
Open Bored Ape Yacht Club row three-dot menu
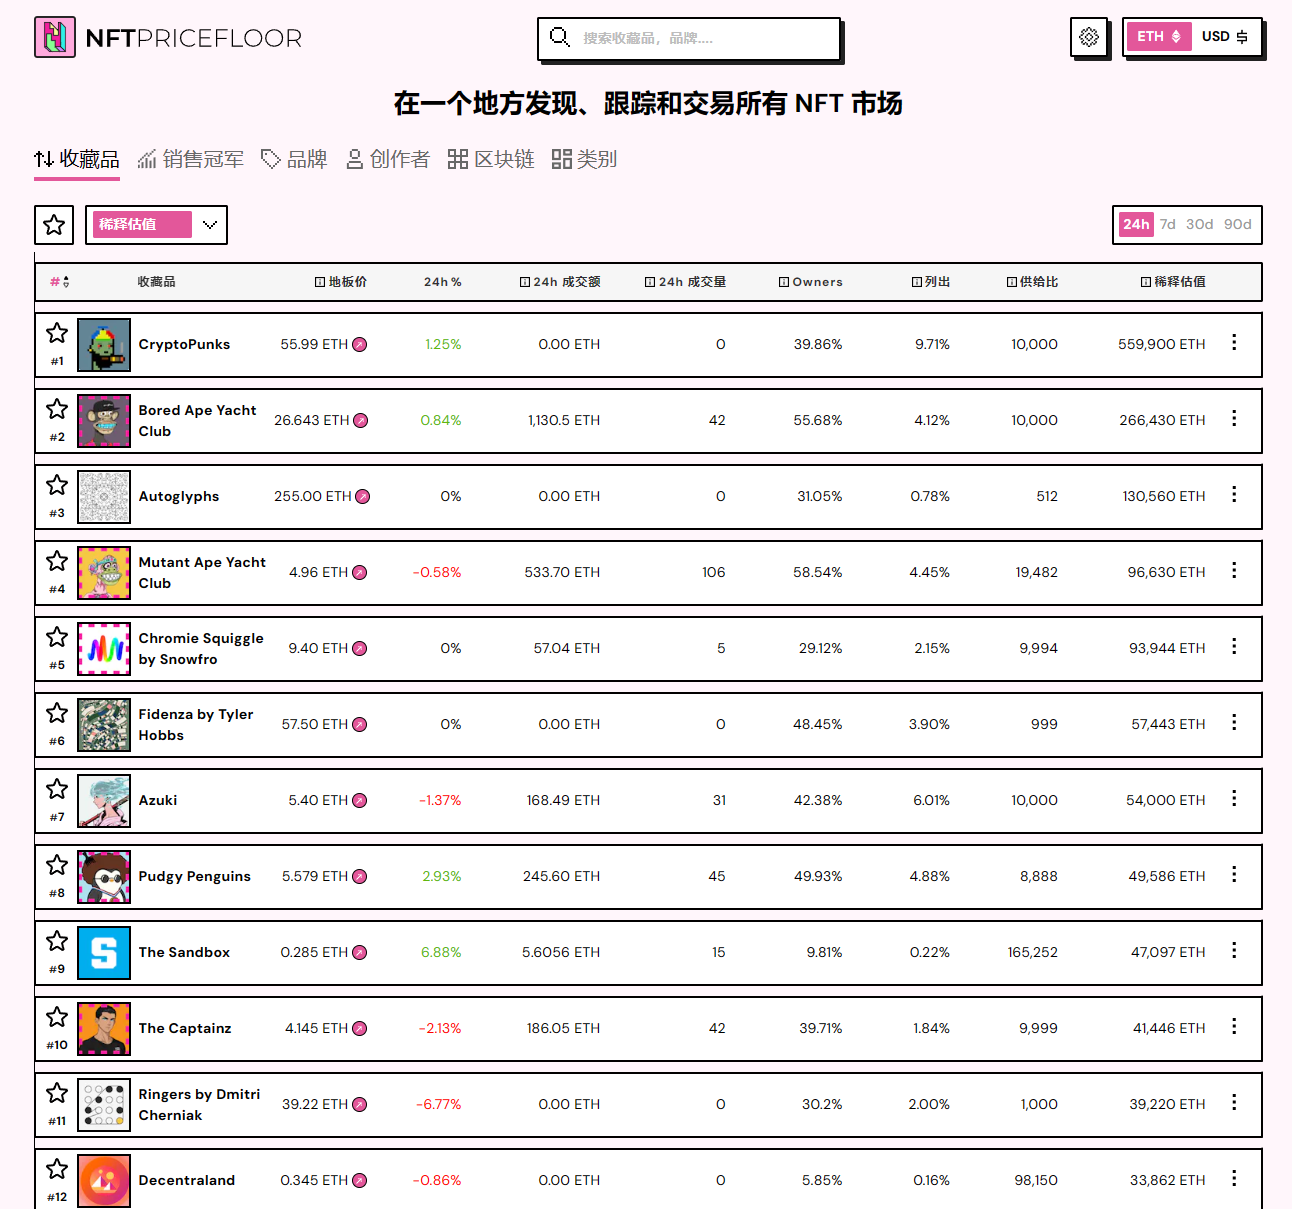pos(1234,418)
